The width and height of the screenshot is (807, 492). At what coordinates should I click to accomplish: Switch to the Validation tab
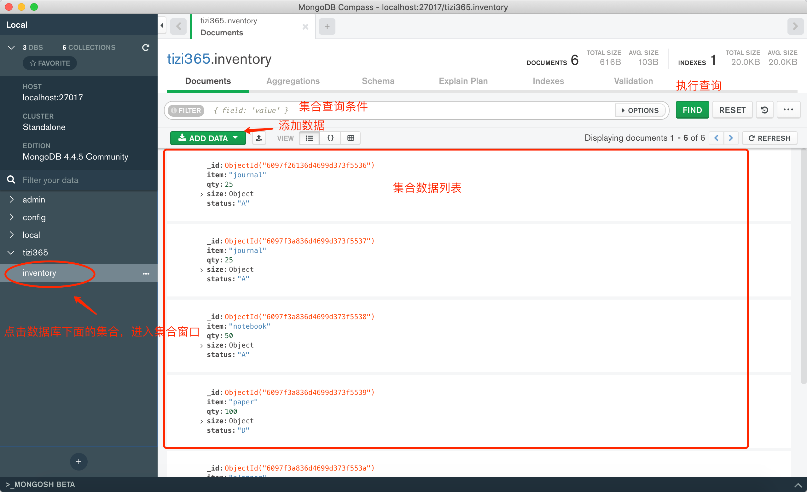click(633, 81)
